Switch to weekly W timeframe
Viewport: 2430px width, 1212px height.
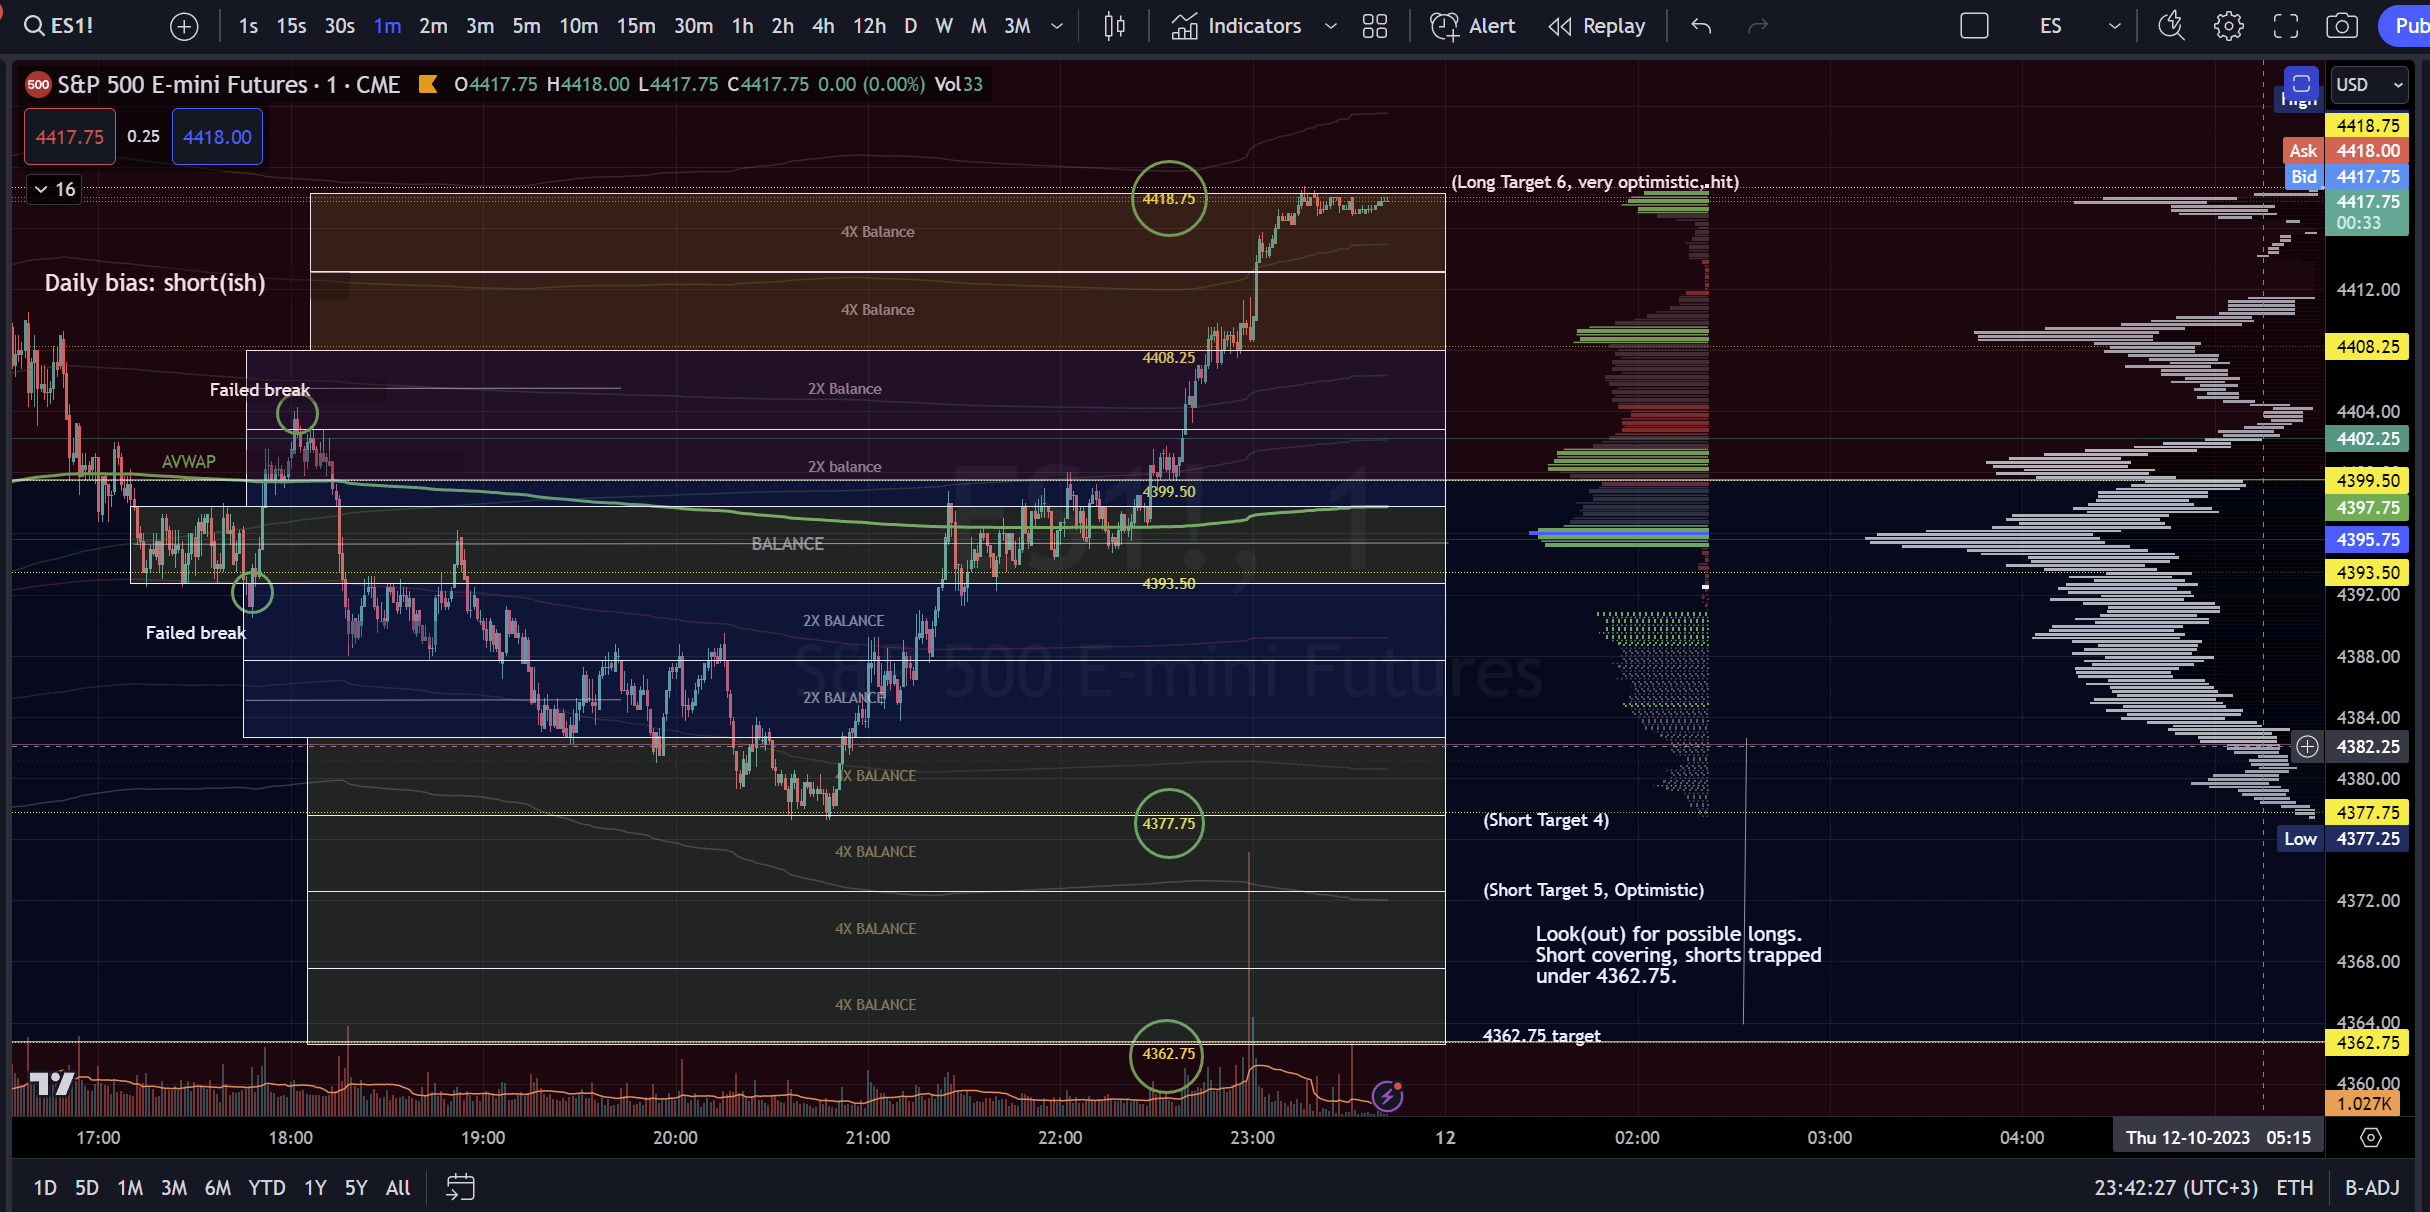(x=944, y=26)
